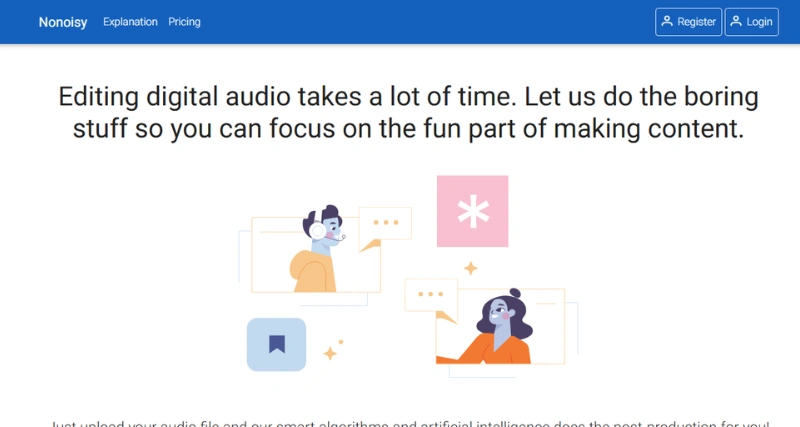
Task: Click the person icon inside Login
Action: pos(736,22)
